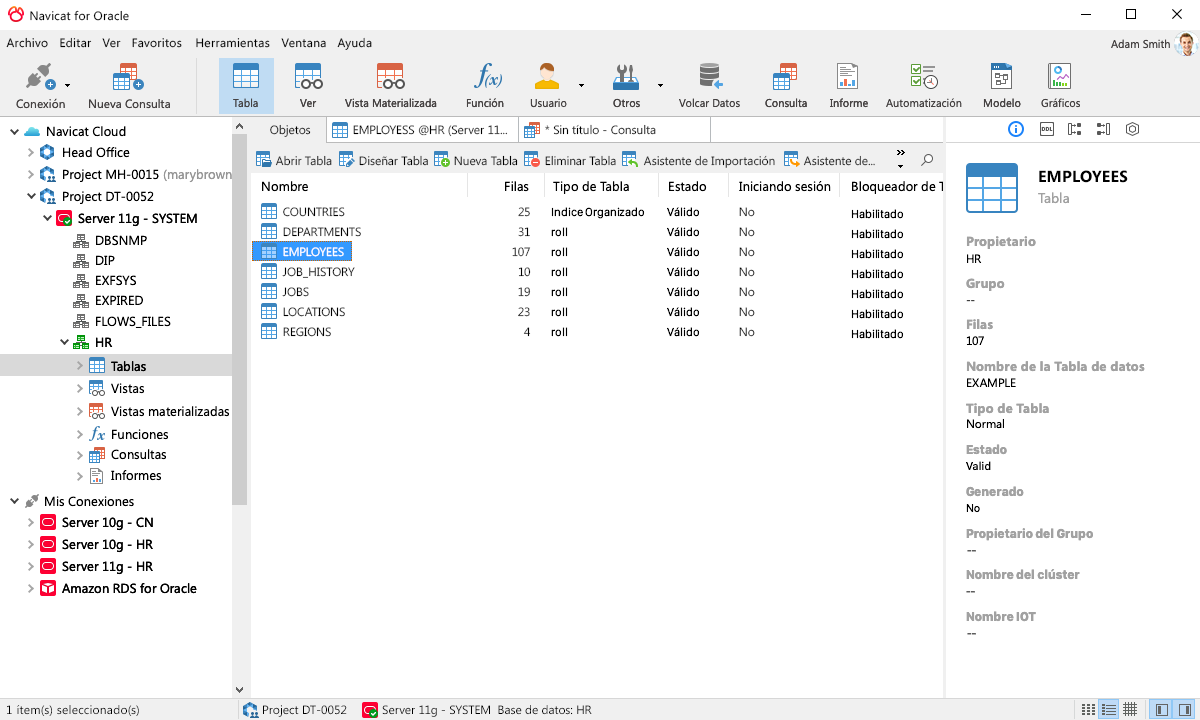Screen dimensions: 1200x720
Task: Open the Automatización tool
Action: point(922,84)
